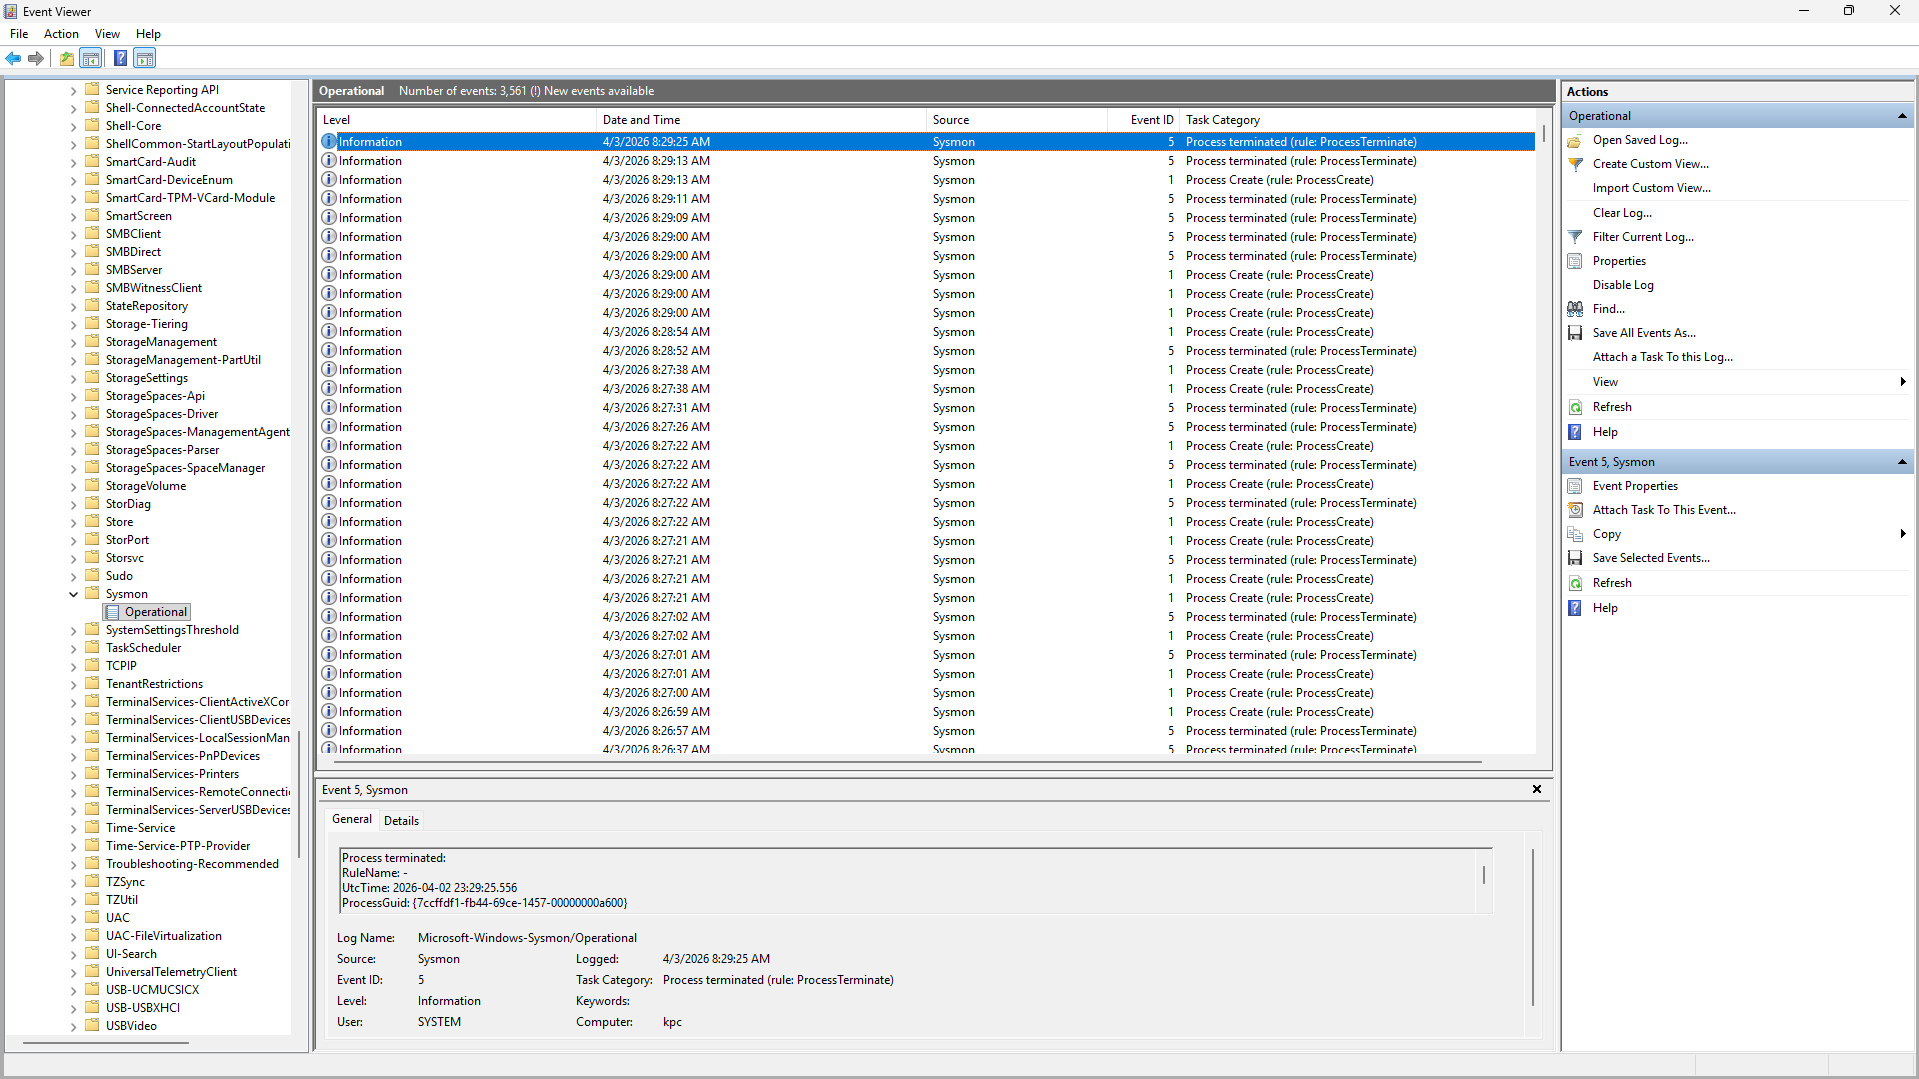The image size is (1919, 1079).
Task: Select the Time-Service tree item
Action: (x=140, y=828)
